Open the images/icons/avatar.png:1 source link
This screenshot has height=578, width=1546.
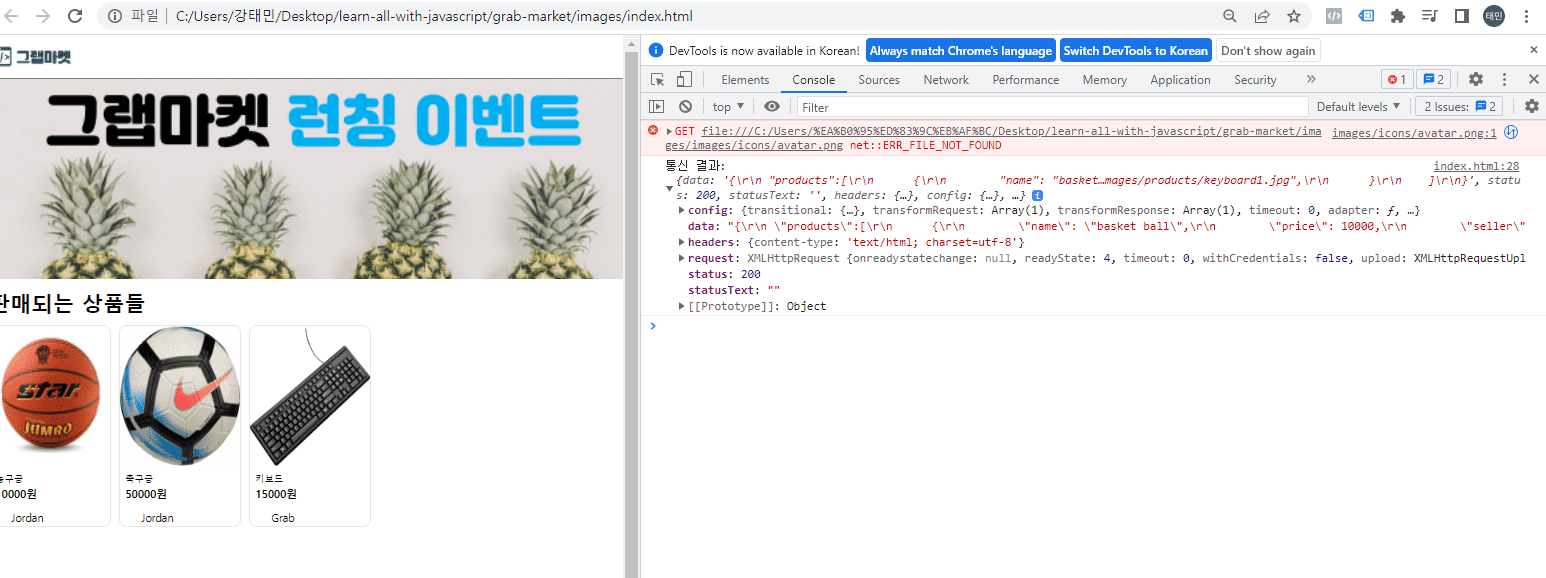point(1414,132)
